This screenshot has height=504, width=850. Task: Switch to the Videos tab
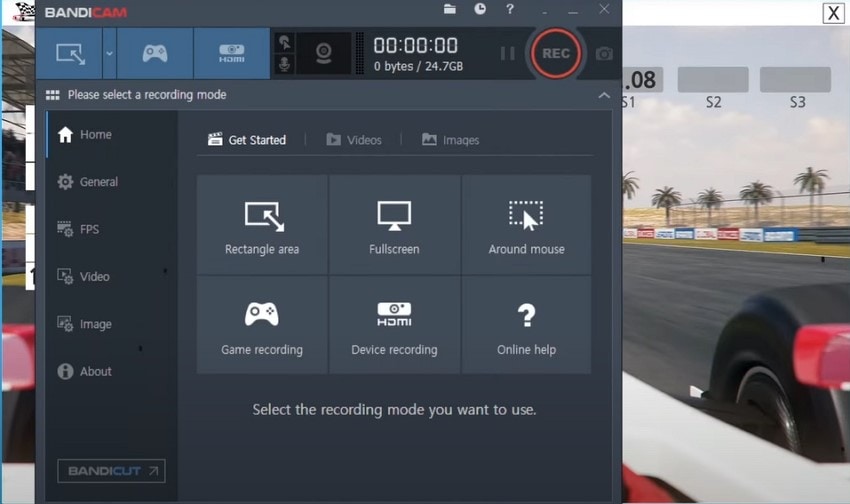pos(354,140)
